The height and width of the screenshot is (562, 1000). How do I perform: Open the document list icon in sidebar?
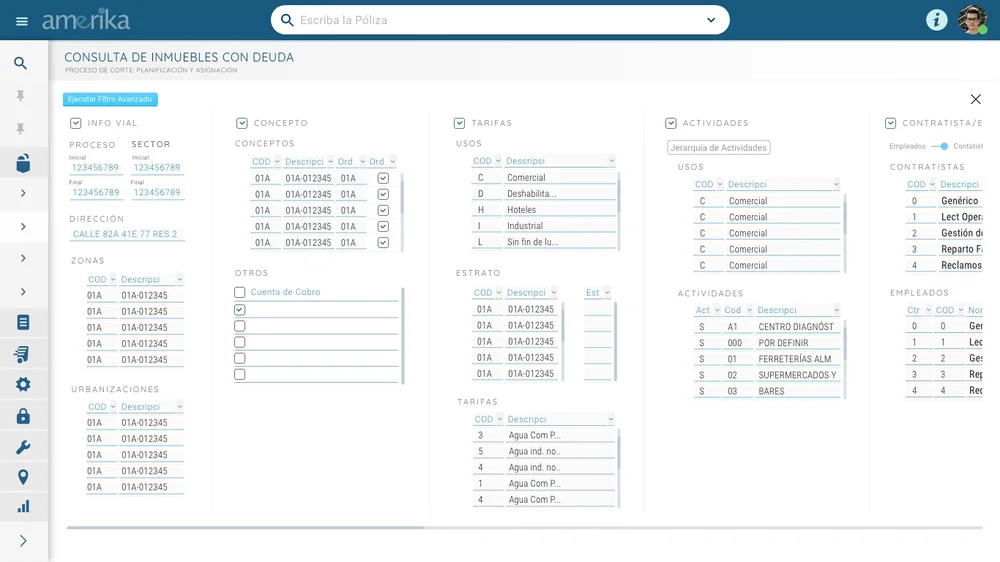(23, 322)
